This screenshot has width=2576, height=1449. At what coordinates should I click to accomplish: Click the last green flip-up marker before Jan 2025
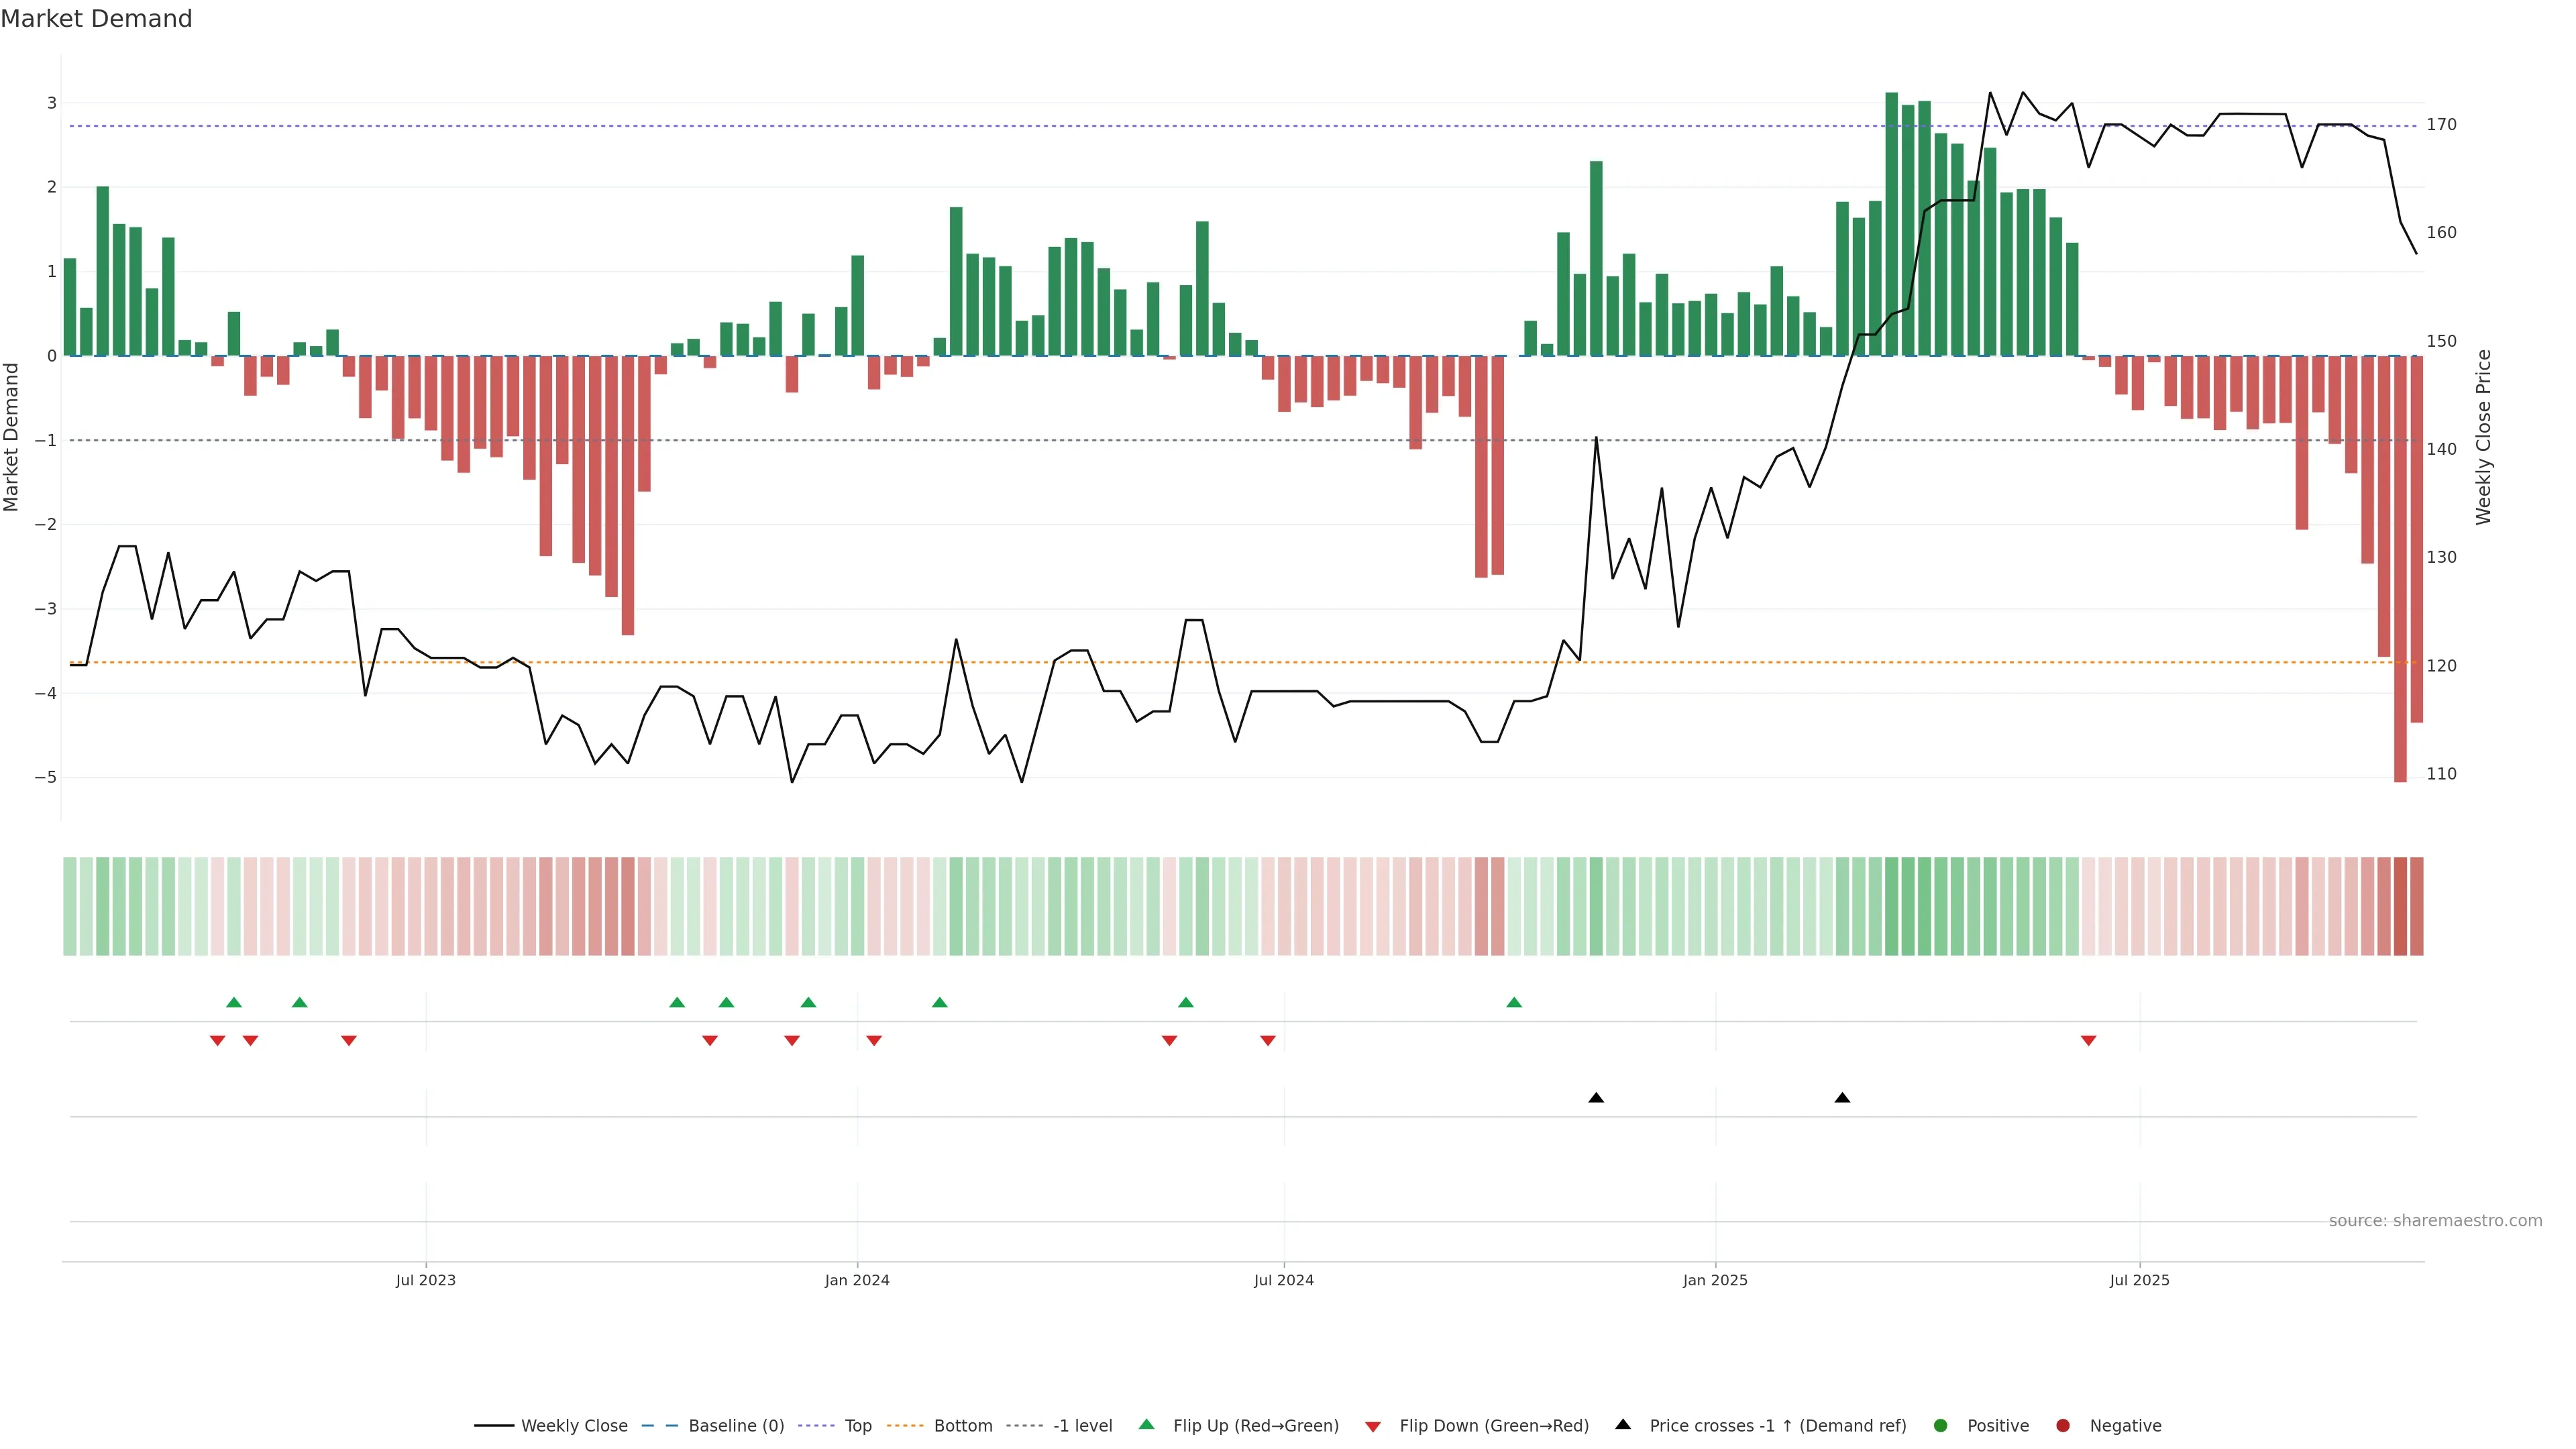coord(1514,1002)
